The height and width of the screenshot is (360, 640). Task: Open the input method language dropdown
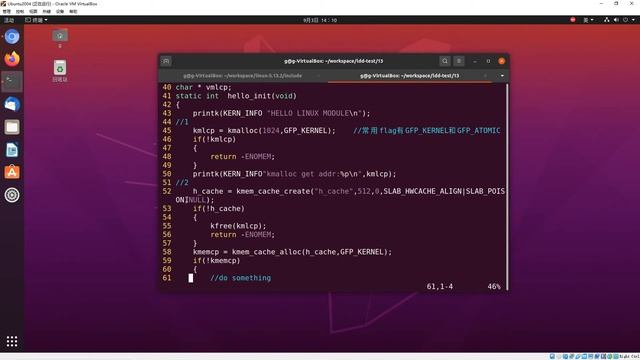click(x=588, y=20)
